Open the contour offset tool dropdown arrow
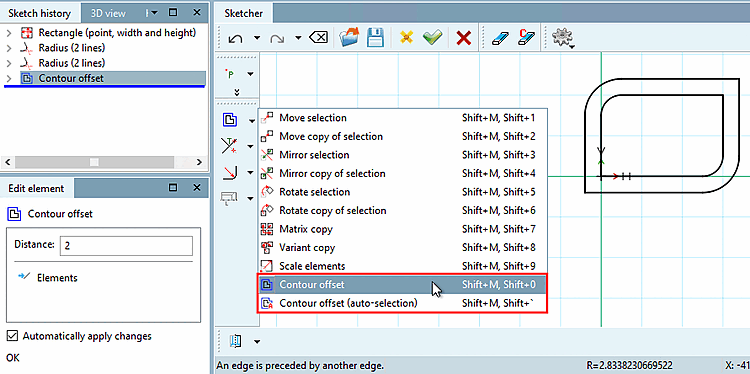The height and width of the screenshot is (374, 750). pyautogui.click(x=252, y=121)
